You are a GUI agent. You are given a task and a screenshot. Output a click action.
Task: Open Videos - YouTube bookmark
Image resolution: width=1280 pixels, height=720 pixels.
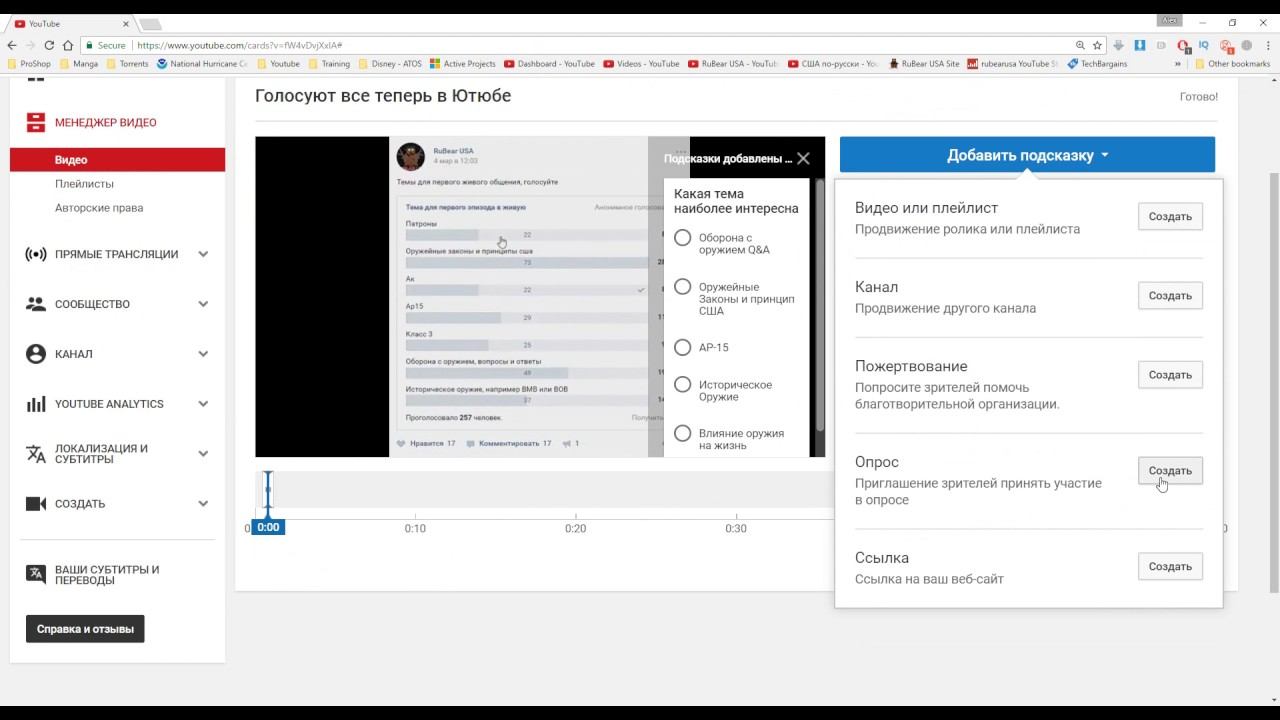coord(641,63)
